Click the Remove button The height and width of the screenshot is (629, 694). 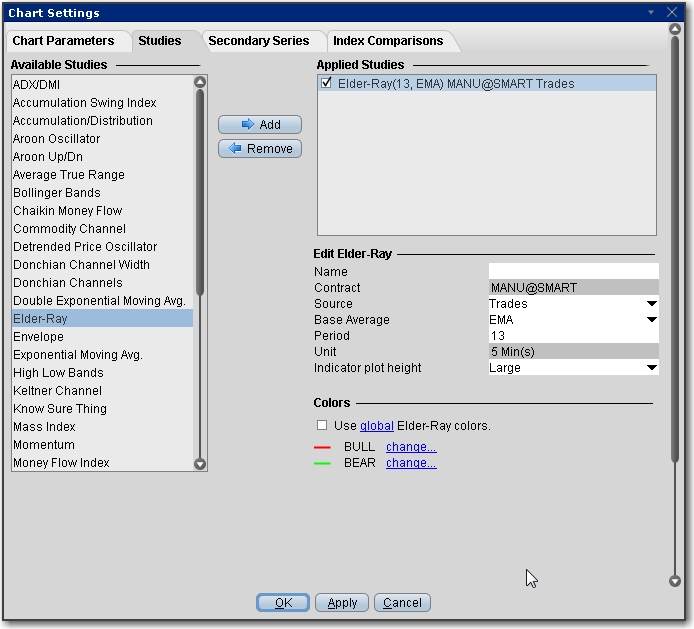tap(260, 149)
